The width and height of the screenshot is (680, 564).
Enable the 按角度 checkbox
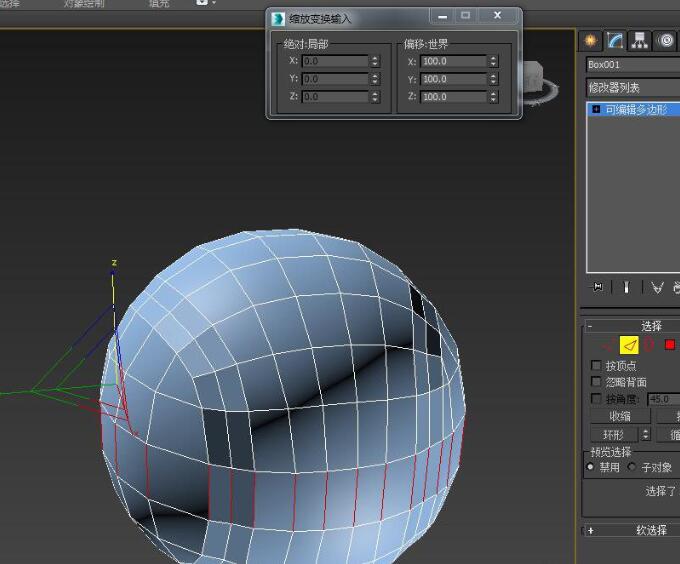click(x=597, y=399)
